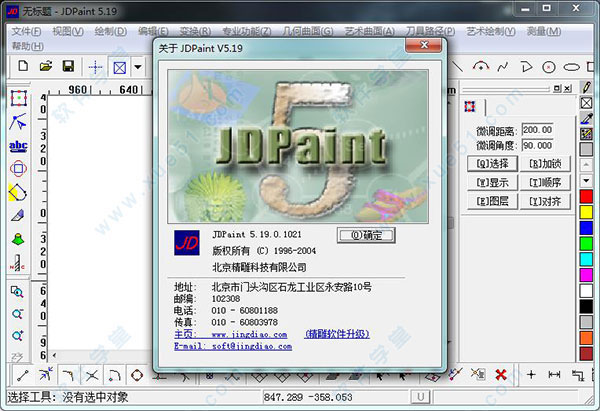This screenshot has width=600, height=411.
Task: Pick the red color swatch
Action: pyautogui.click(x=586, y=196)
